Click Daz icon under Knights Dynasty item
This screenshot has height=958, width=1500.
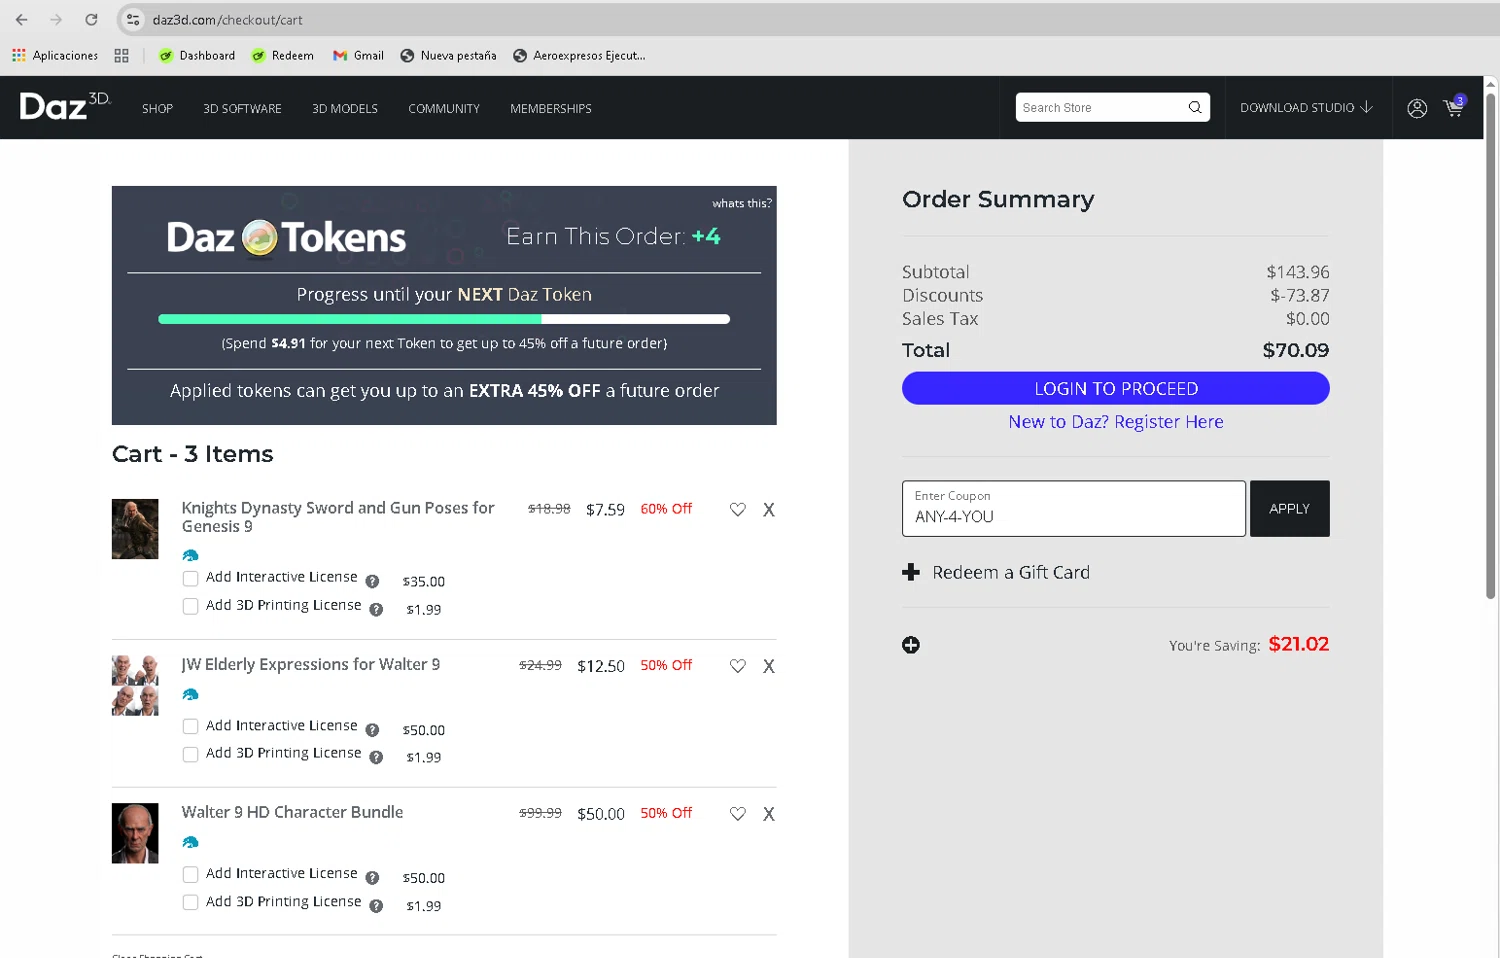point(190,555)
